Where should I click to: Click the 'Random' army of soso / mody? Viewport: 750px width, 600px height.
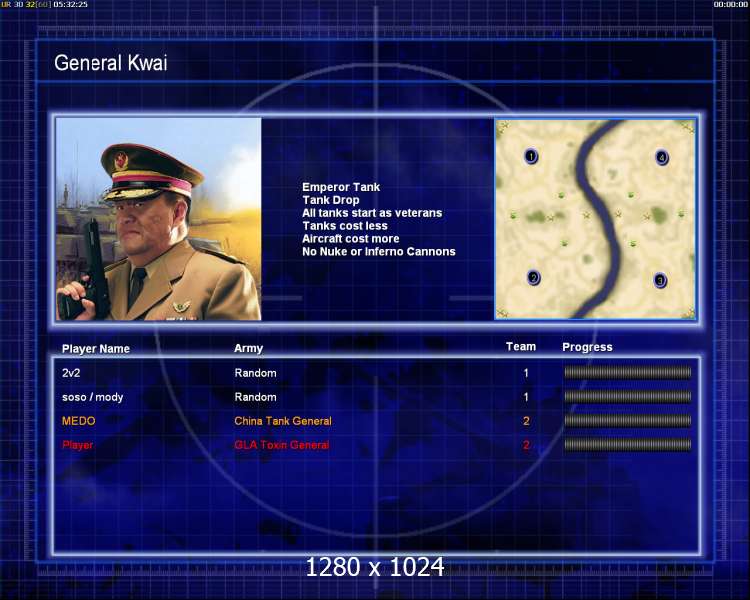255,397
